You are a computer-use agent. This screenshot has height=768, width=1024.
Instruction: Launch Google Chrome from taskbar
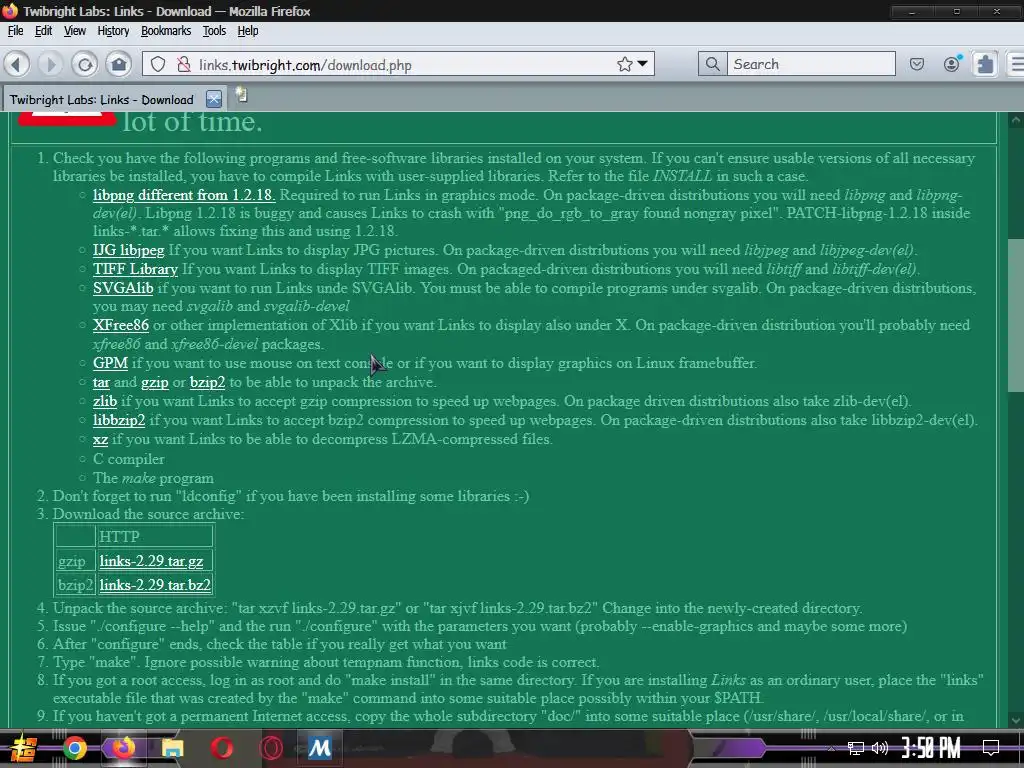click(74, 748)
